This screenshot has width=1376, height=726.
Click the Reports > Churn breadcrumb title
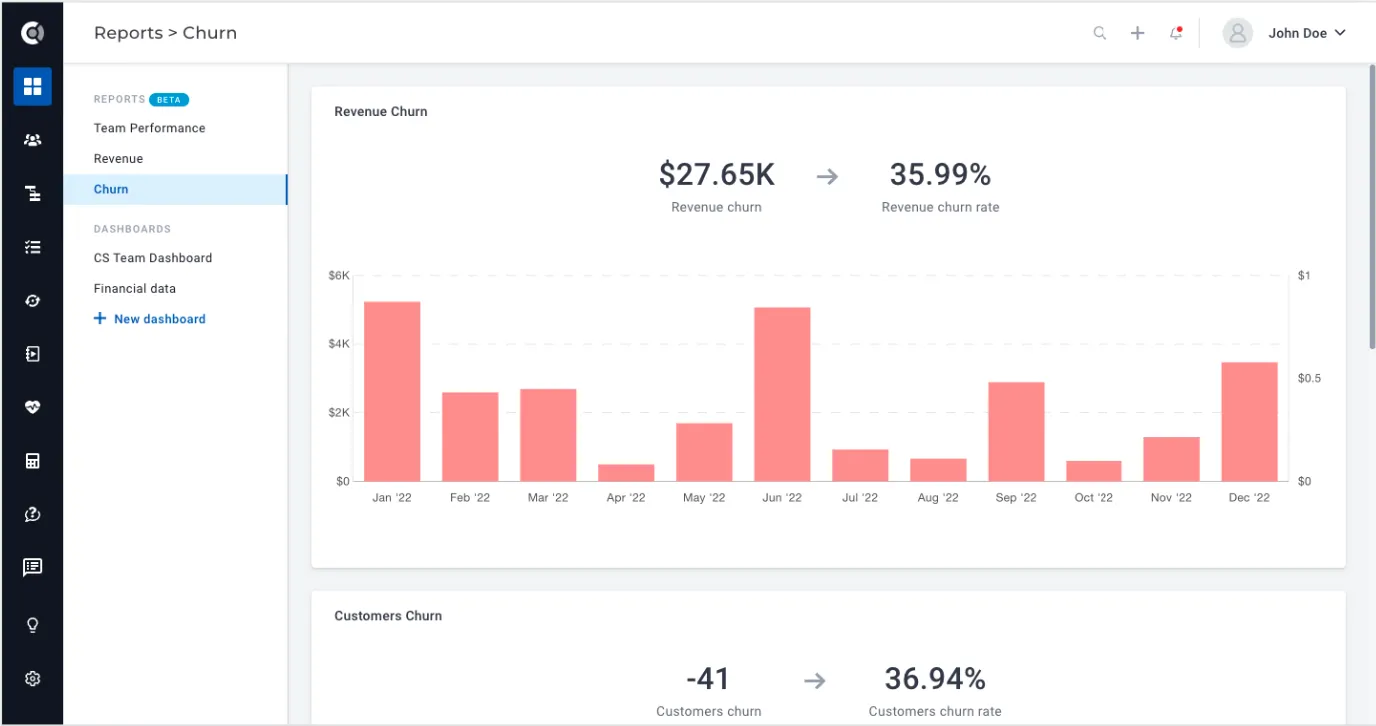pos(165,33)
